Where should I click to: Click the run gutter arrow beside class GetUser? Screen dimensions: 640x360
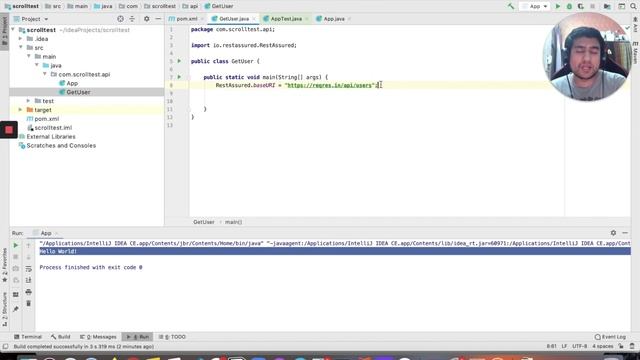point(179,61)
